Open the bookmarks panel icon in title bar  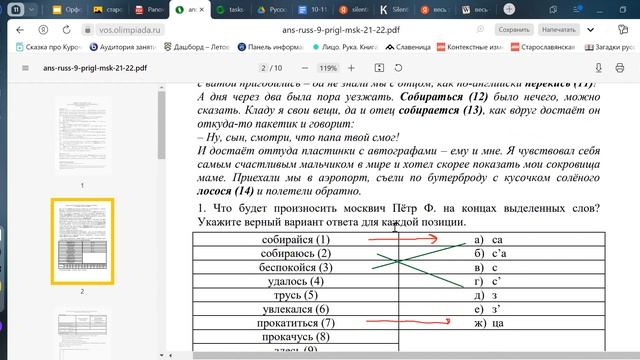click(553, 9)
